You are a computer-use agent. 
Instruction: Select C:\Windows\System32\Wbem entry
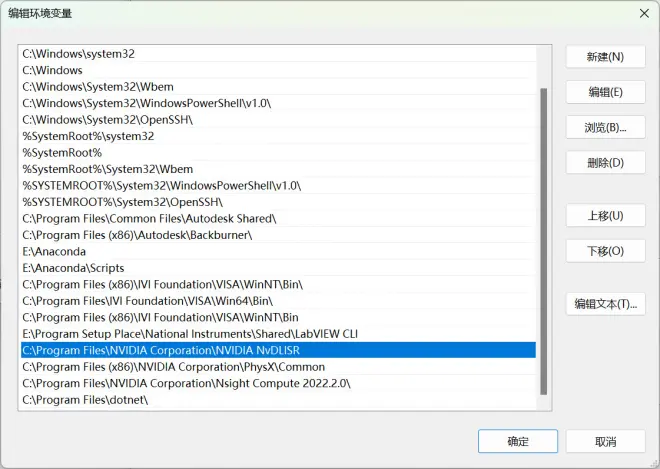278,87
